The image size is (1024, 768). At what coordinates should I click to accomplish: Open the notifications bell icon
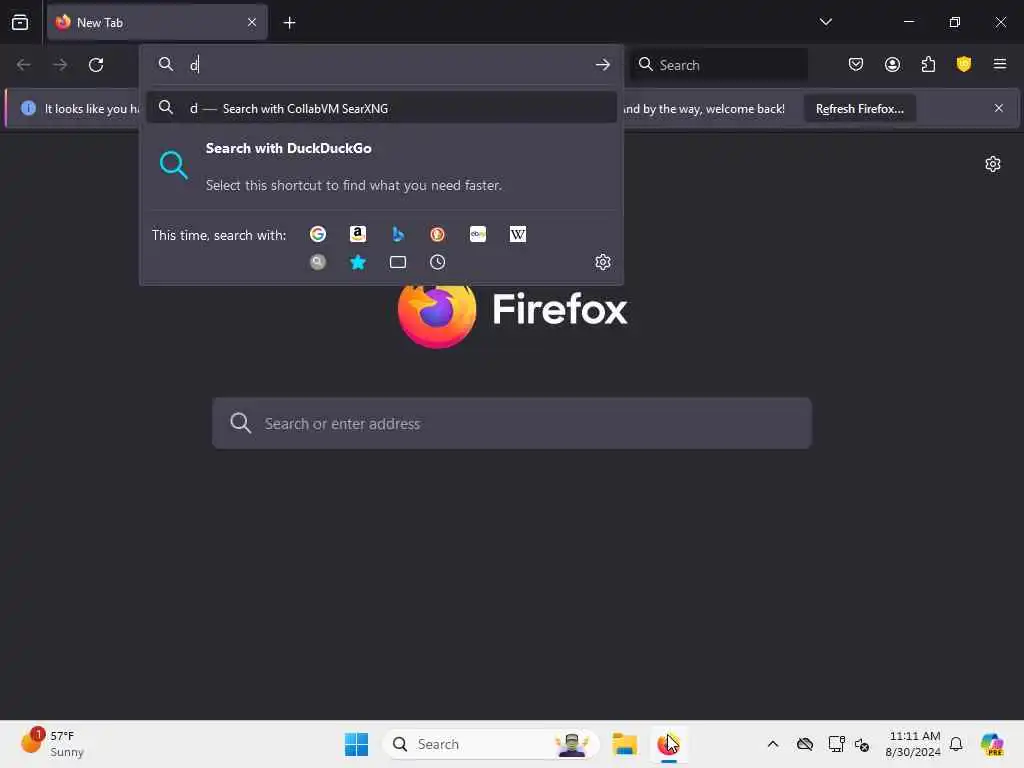(956, 744)
